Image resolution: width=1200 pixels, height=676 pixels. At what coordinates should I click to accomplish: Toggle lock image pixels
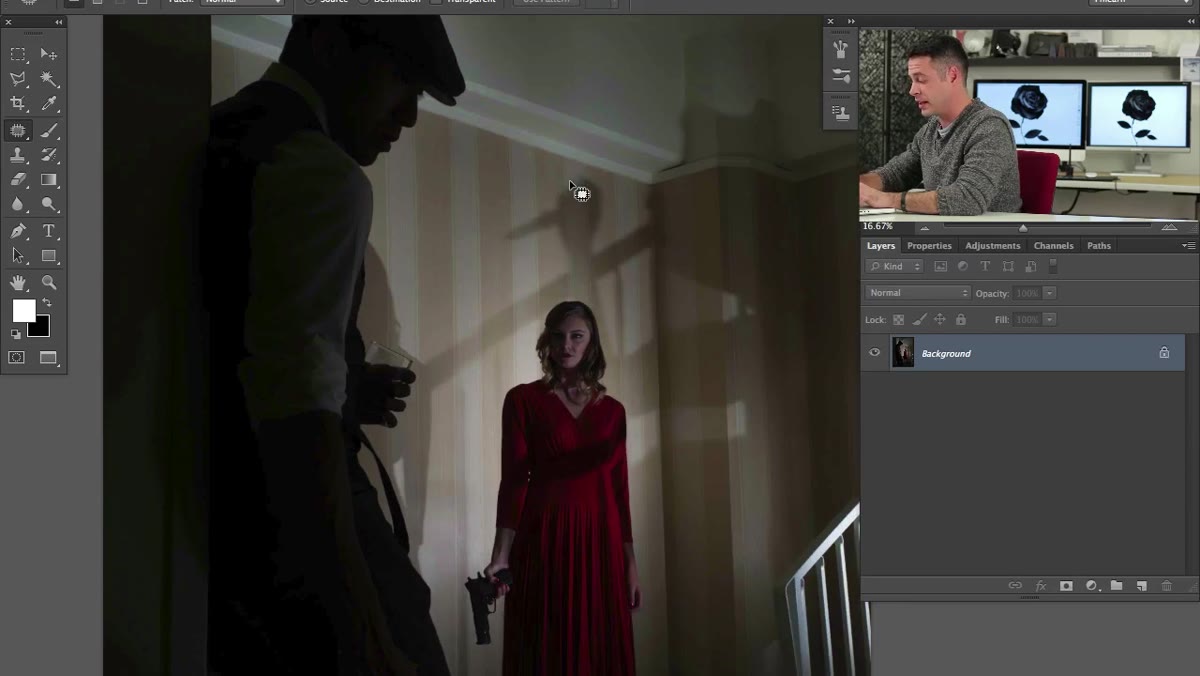pos(919,320)
